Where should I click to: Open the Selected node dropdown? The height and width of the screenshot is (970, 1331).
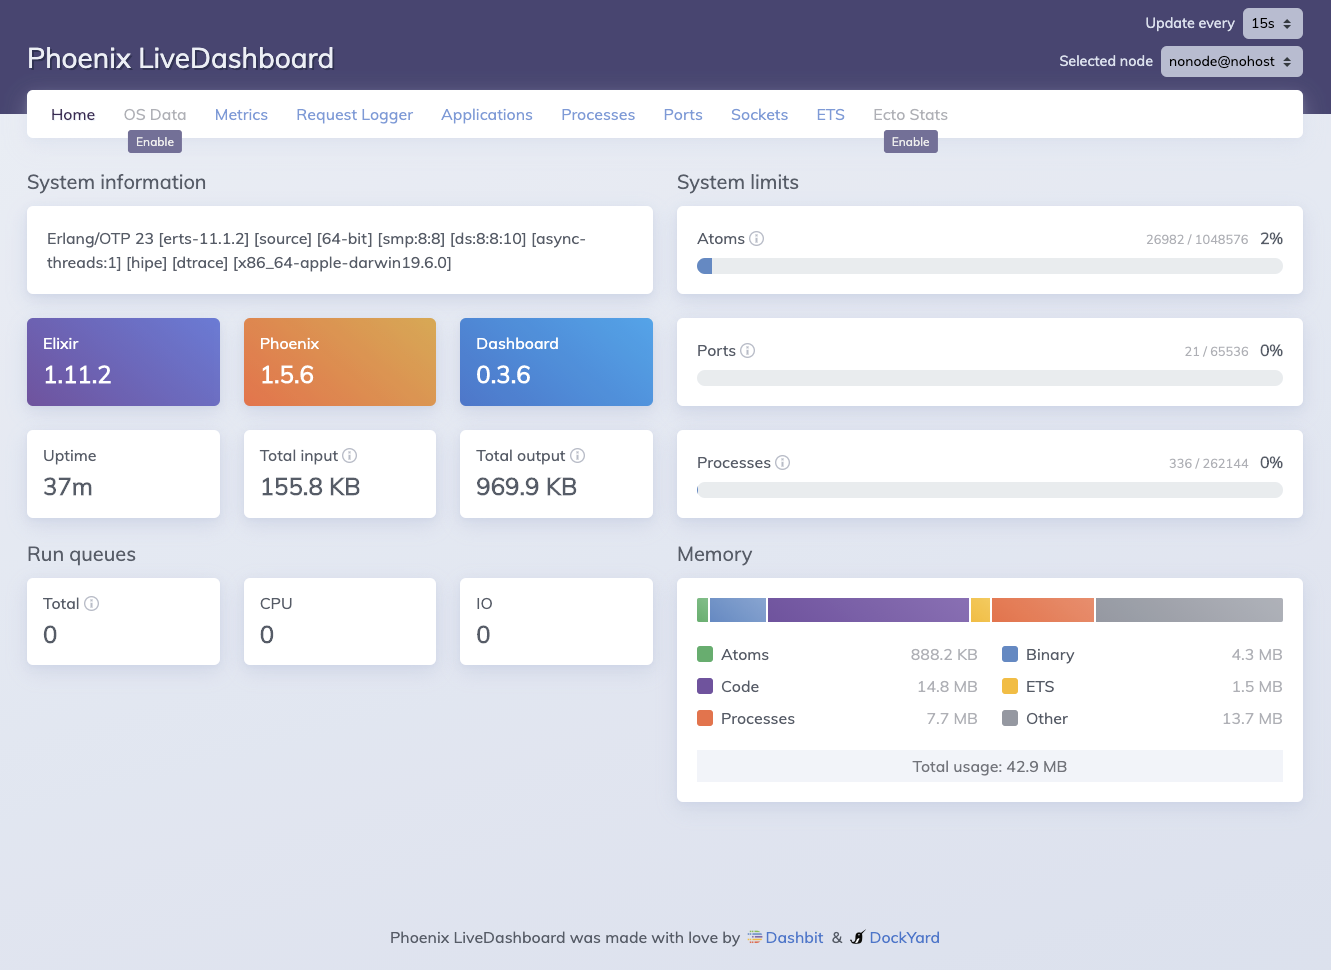1232,61
